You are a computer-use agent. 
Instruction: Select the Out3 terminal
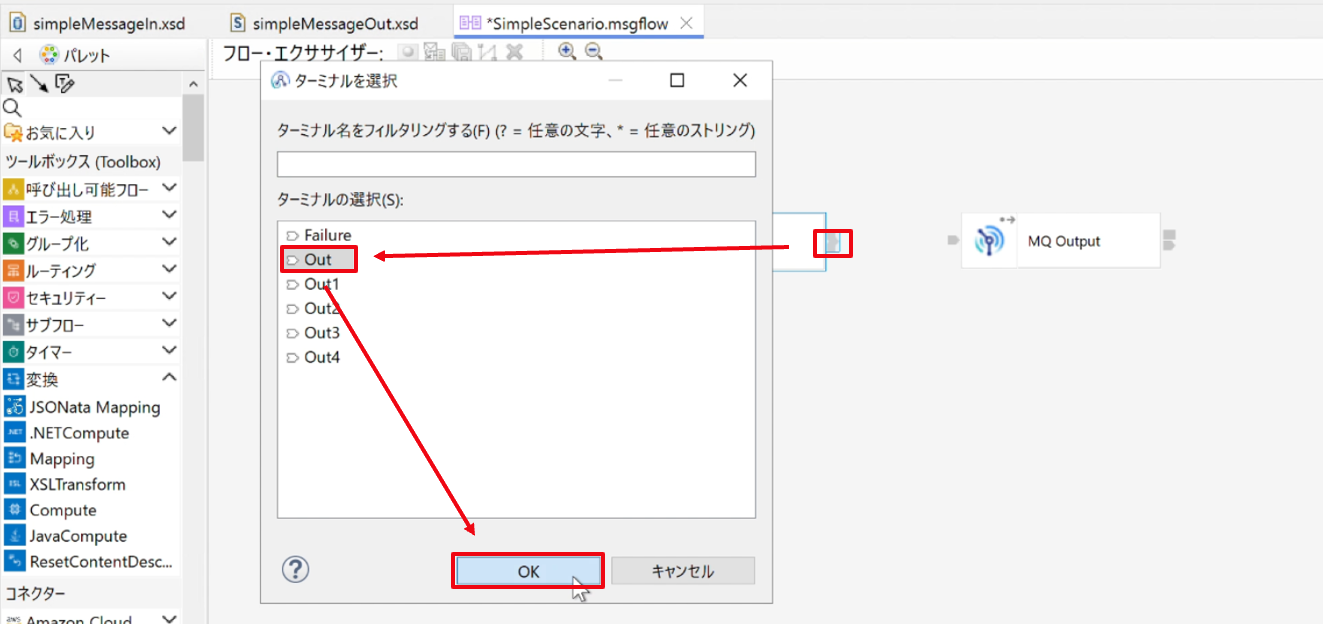pyautogui.click(x=313, y=332)
